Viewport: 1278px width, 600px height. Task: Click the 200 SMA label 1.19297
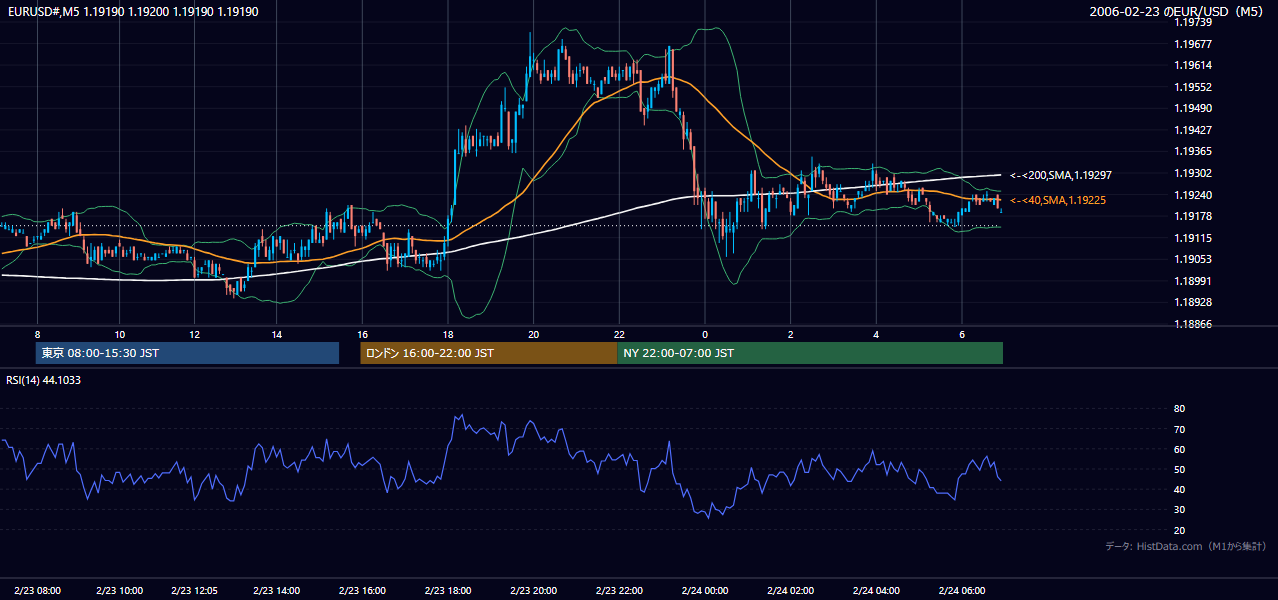pyautogui.click(x=1060, y=175)
